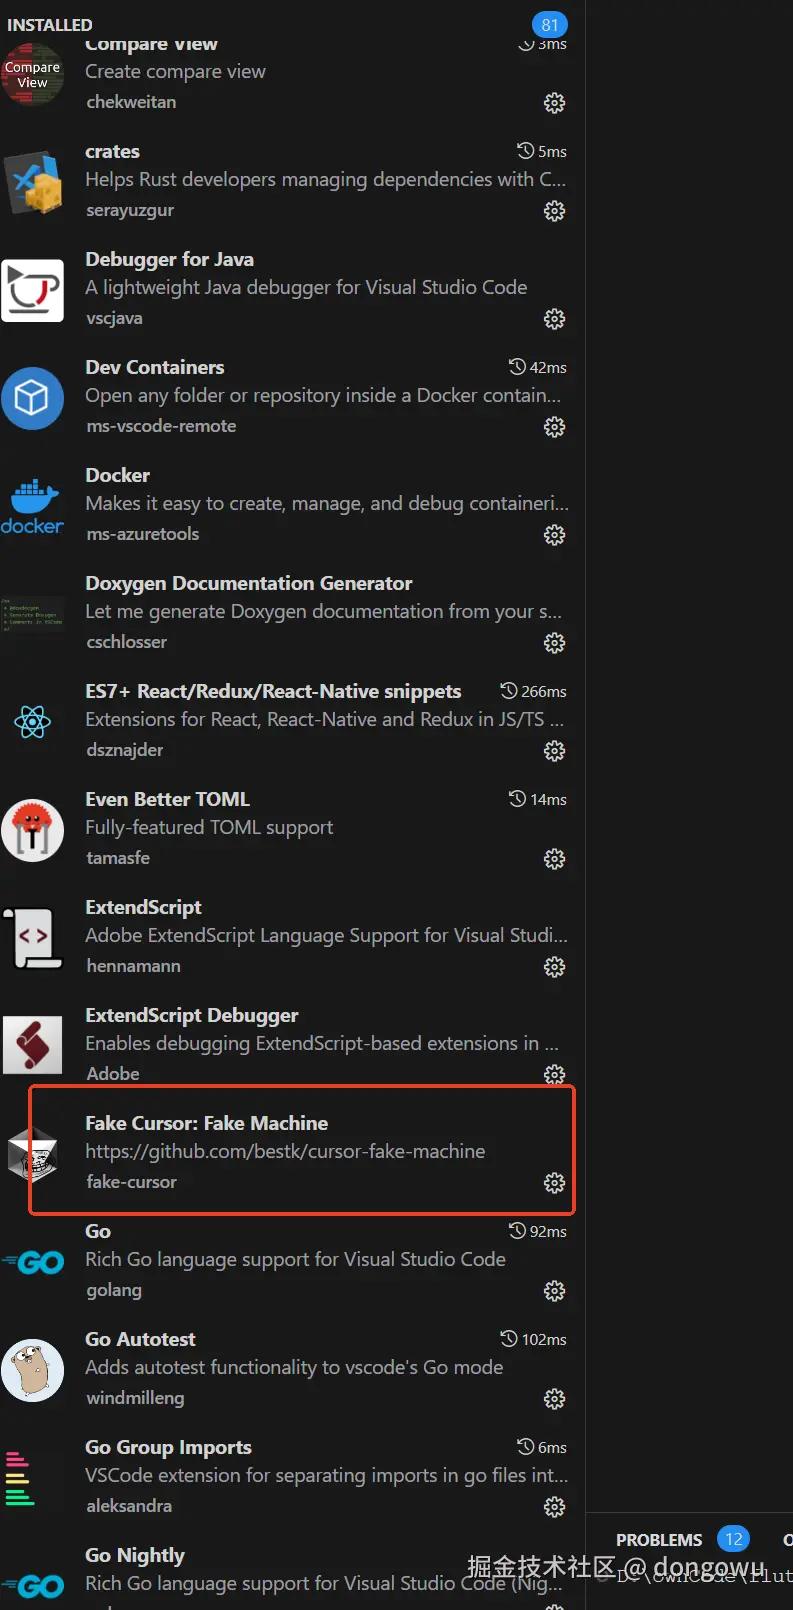793x1610 pixels.
Task: Click publisher name aleksandra
Action: click(129, 1506)
